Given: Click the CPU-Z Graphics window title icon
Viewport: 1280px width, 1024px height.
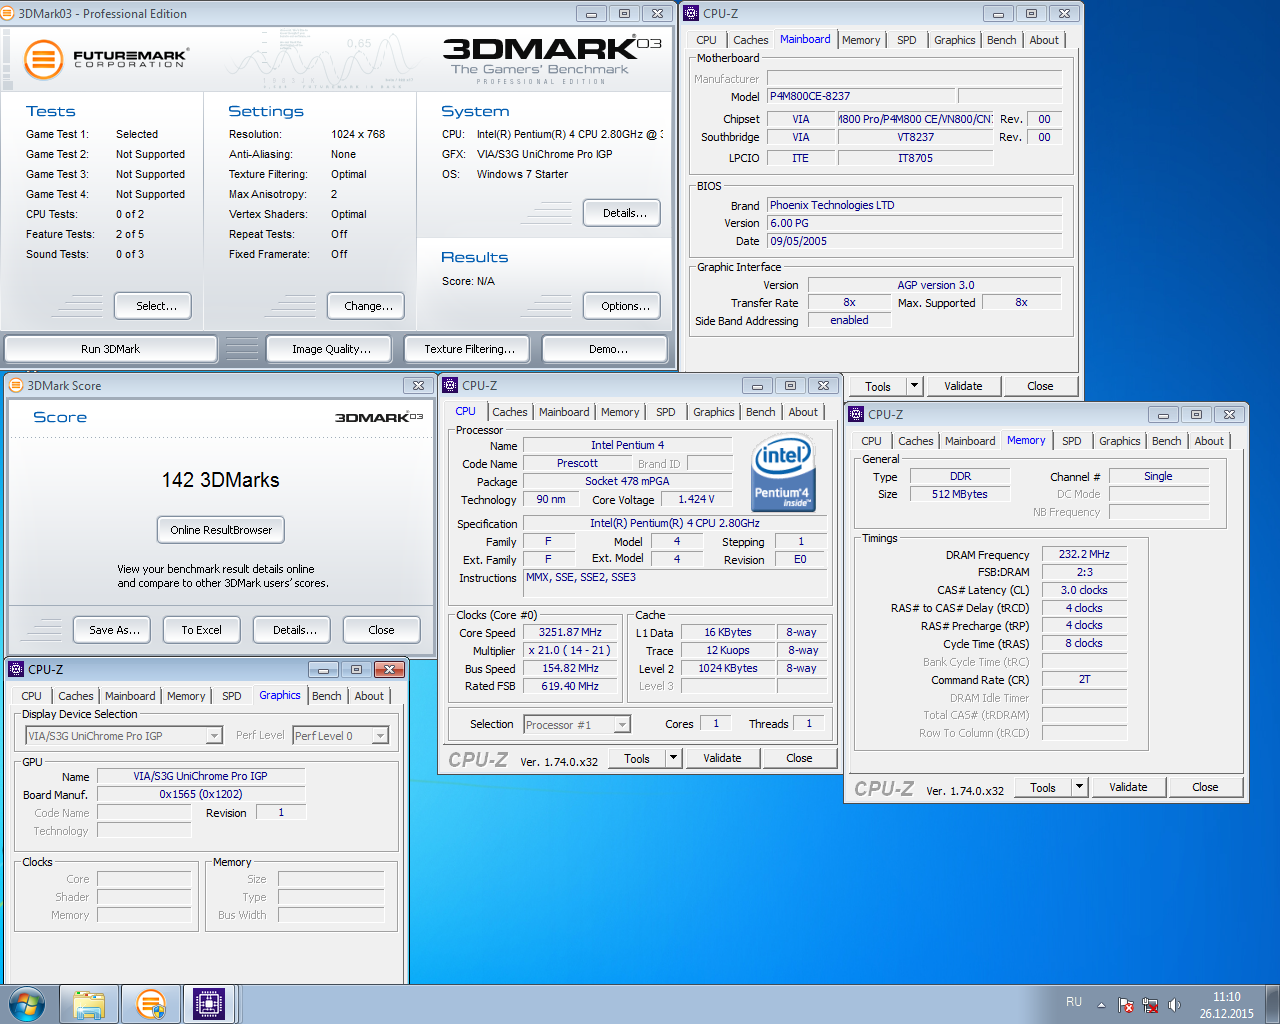Looking at the screenshot, I should [x=16, y=669].
